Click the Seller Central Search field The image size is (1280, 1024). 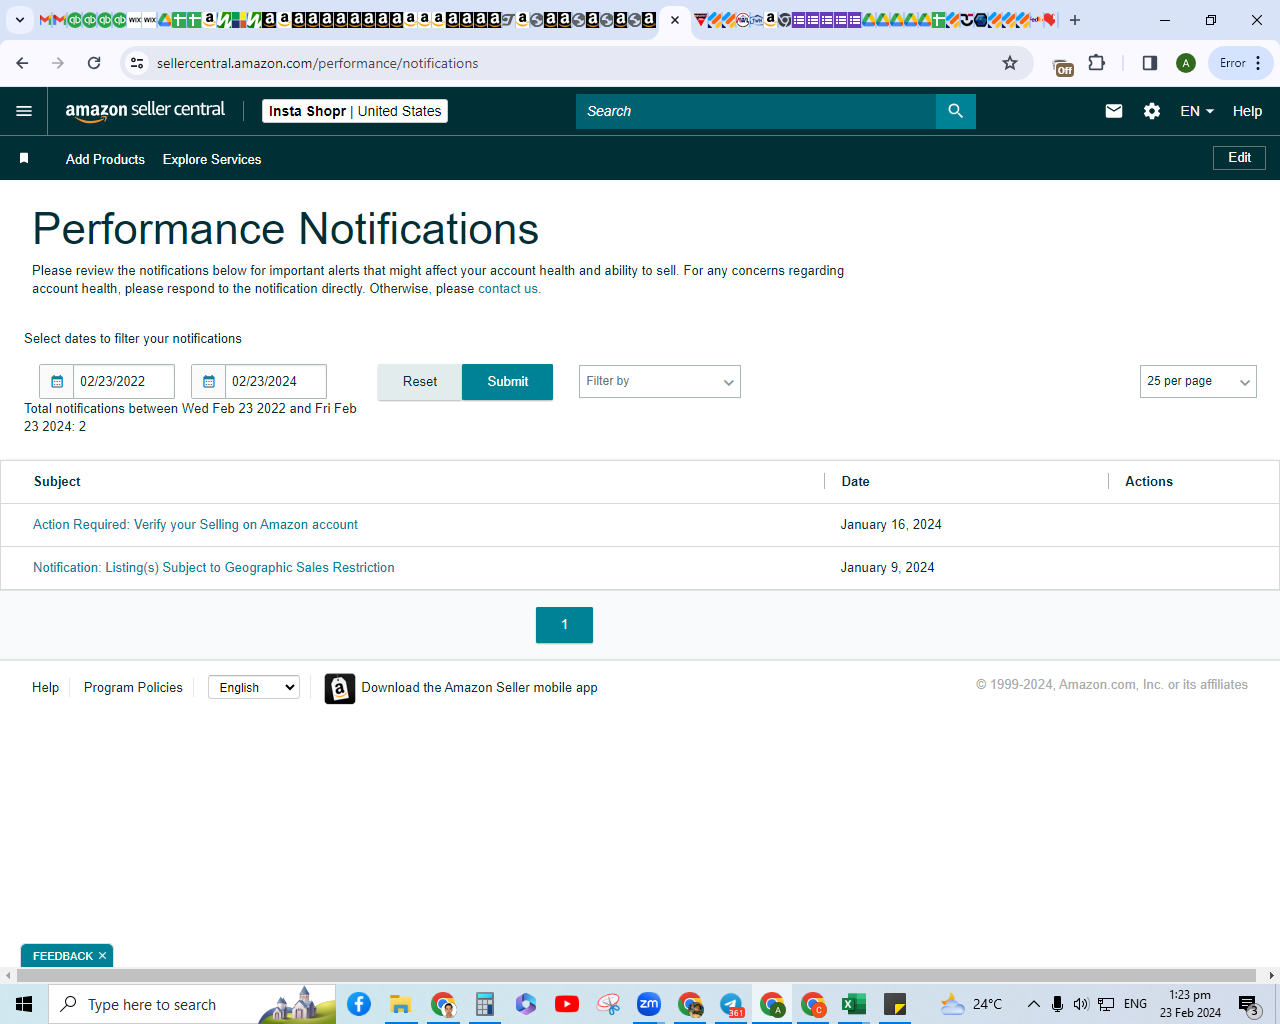pos(756,111)
